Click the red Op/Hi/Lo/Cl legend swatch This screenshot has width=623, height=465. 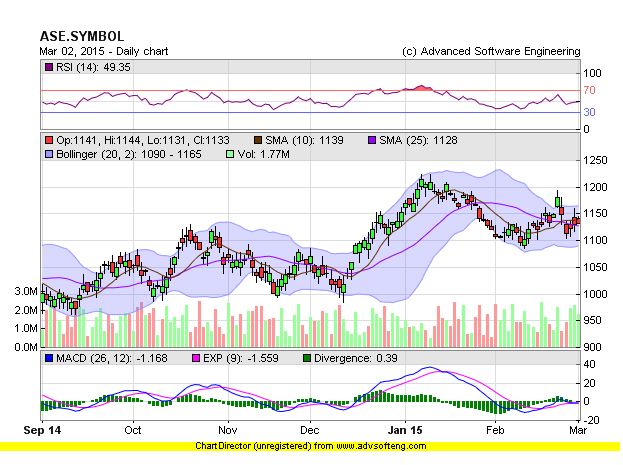pyautogui.click(x=48, y=140)
